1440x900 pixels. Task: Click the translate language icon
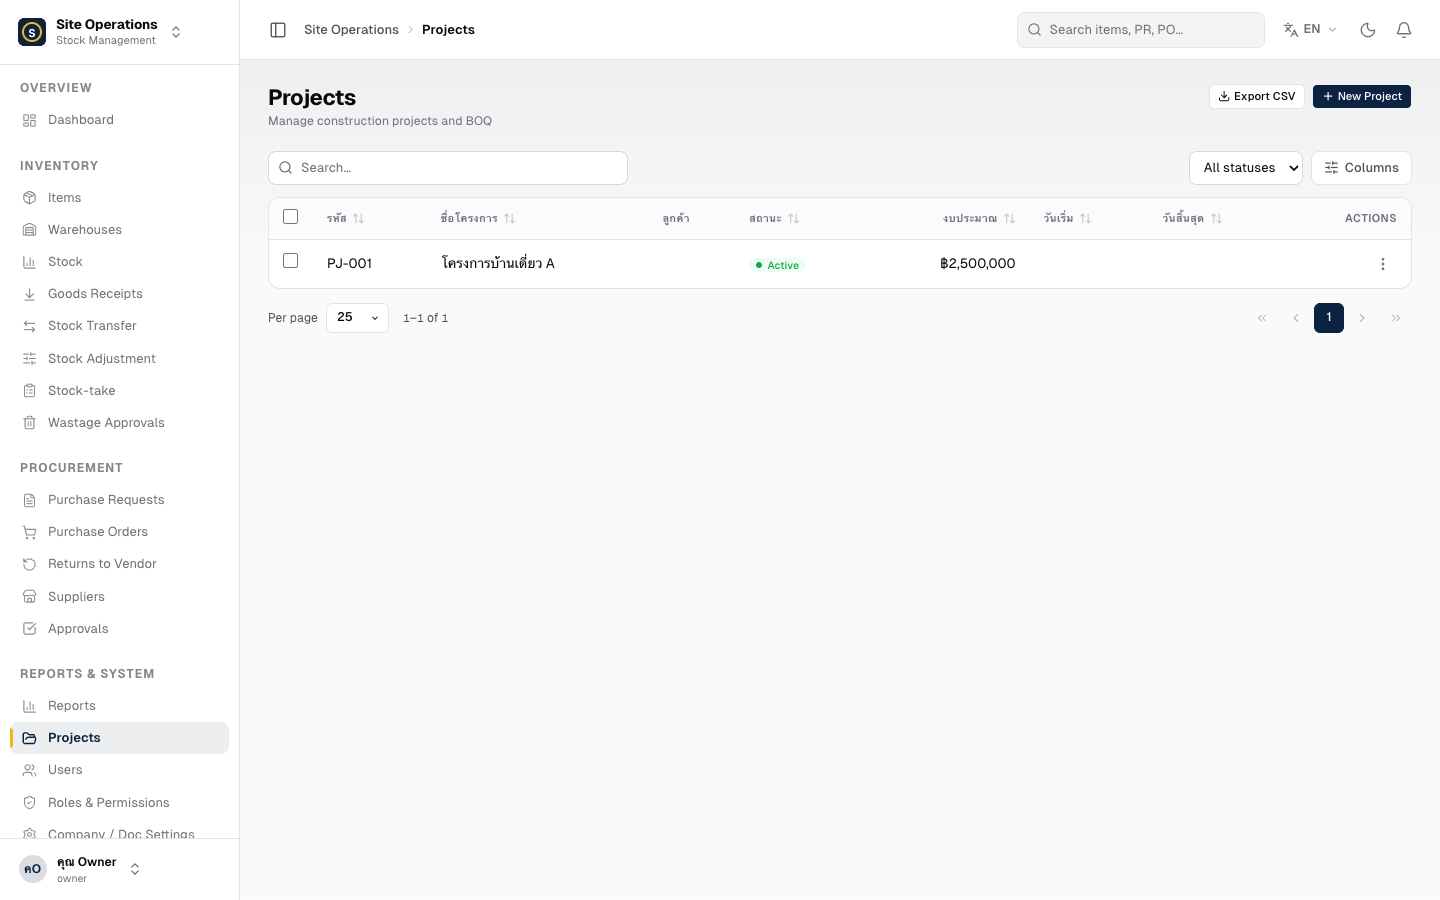click(1291, 30)
